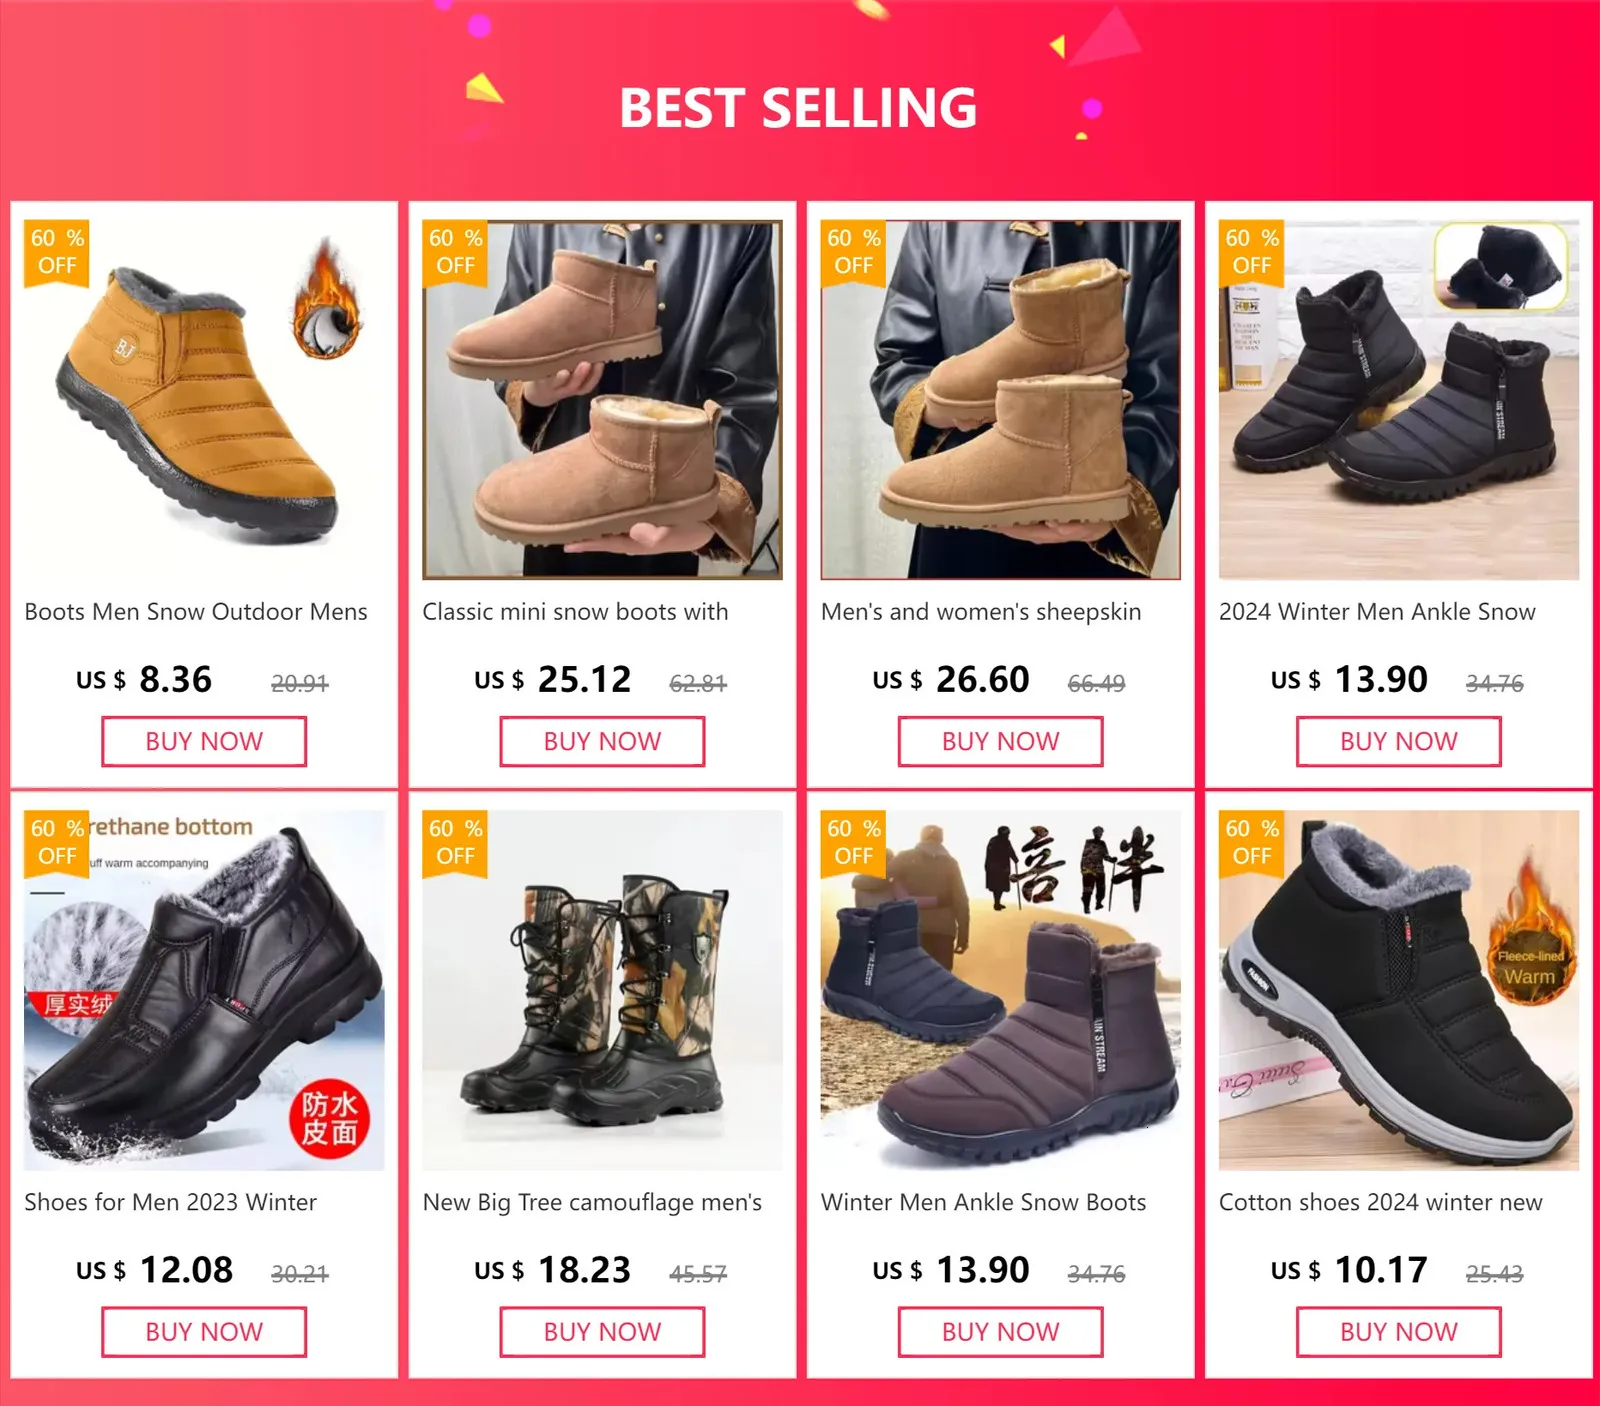Click the red waterproof leather round badge

330,1118
